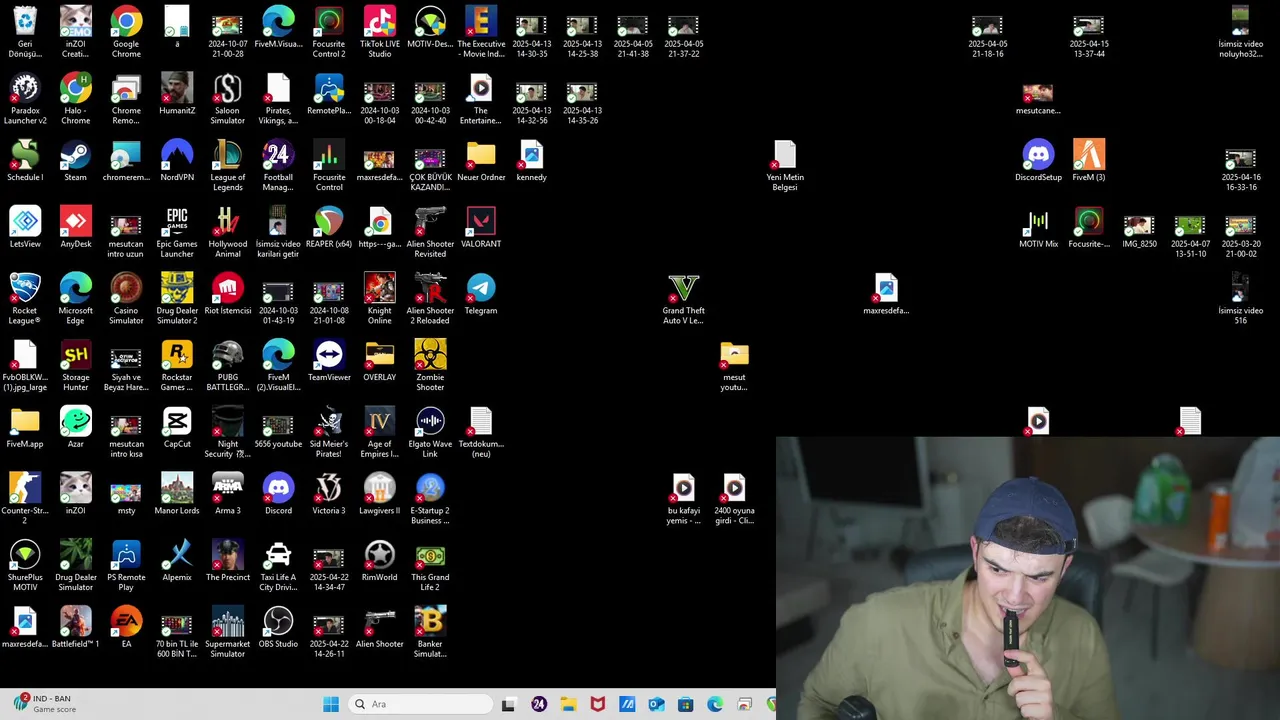The width and height of the screenshot is (1280, 720).
Task: Open File Explorer from the taskbar
Action: tap(568, 704)
